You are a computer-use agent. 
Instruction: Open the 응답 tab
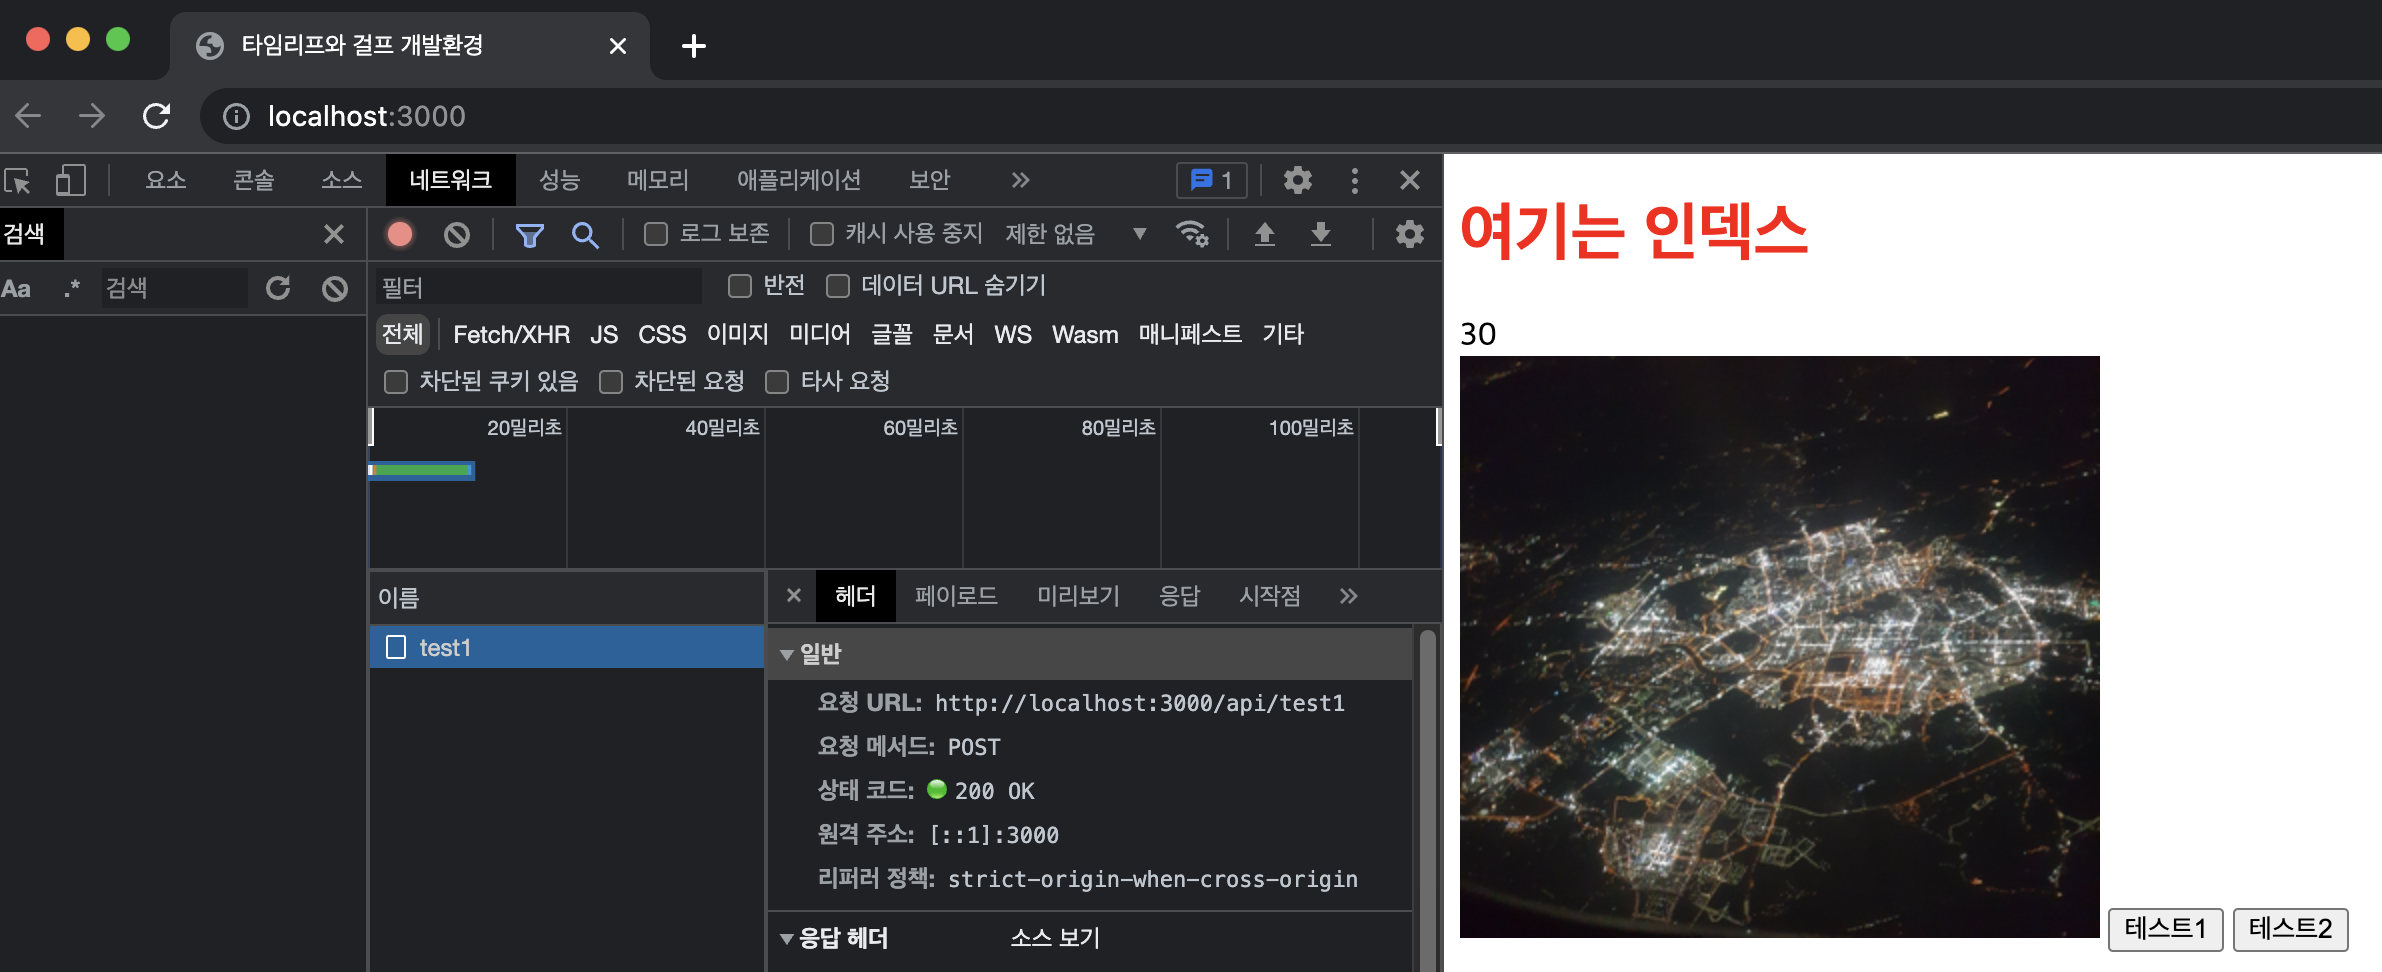[1179, 596]
